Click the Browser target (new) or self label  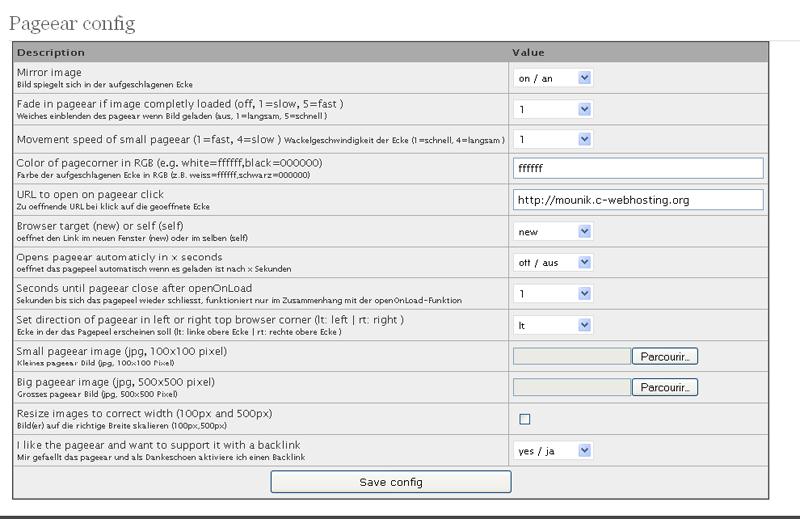[100, 226]
